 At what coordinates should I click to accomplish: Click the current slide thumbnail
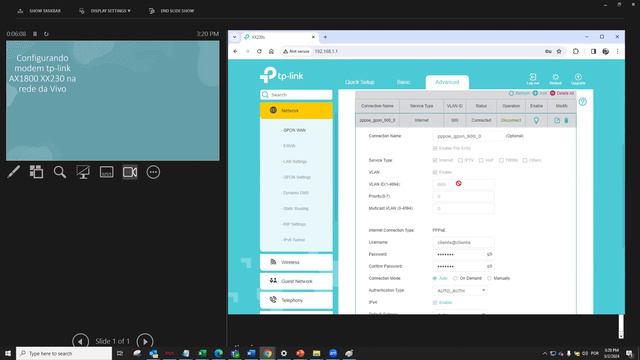(113, 100)
